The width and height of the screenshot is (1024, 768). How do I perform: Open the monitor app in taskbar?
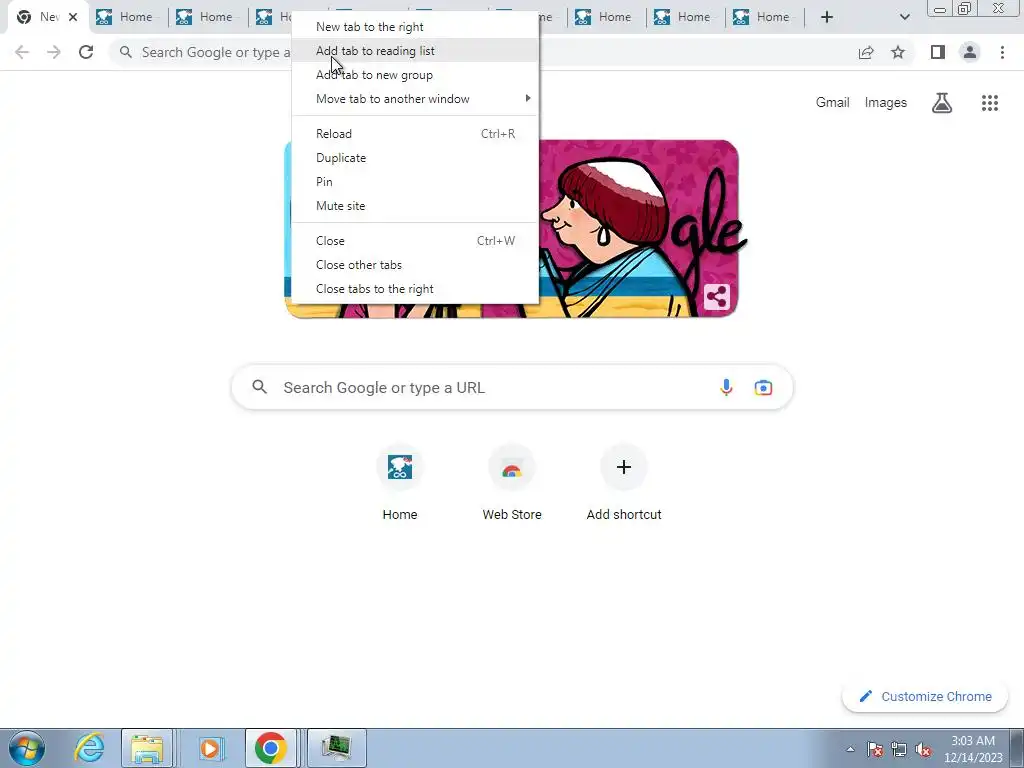[x=336, y=748]
